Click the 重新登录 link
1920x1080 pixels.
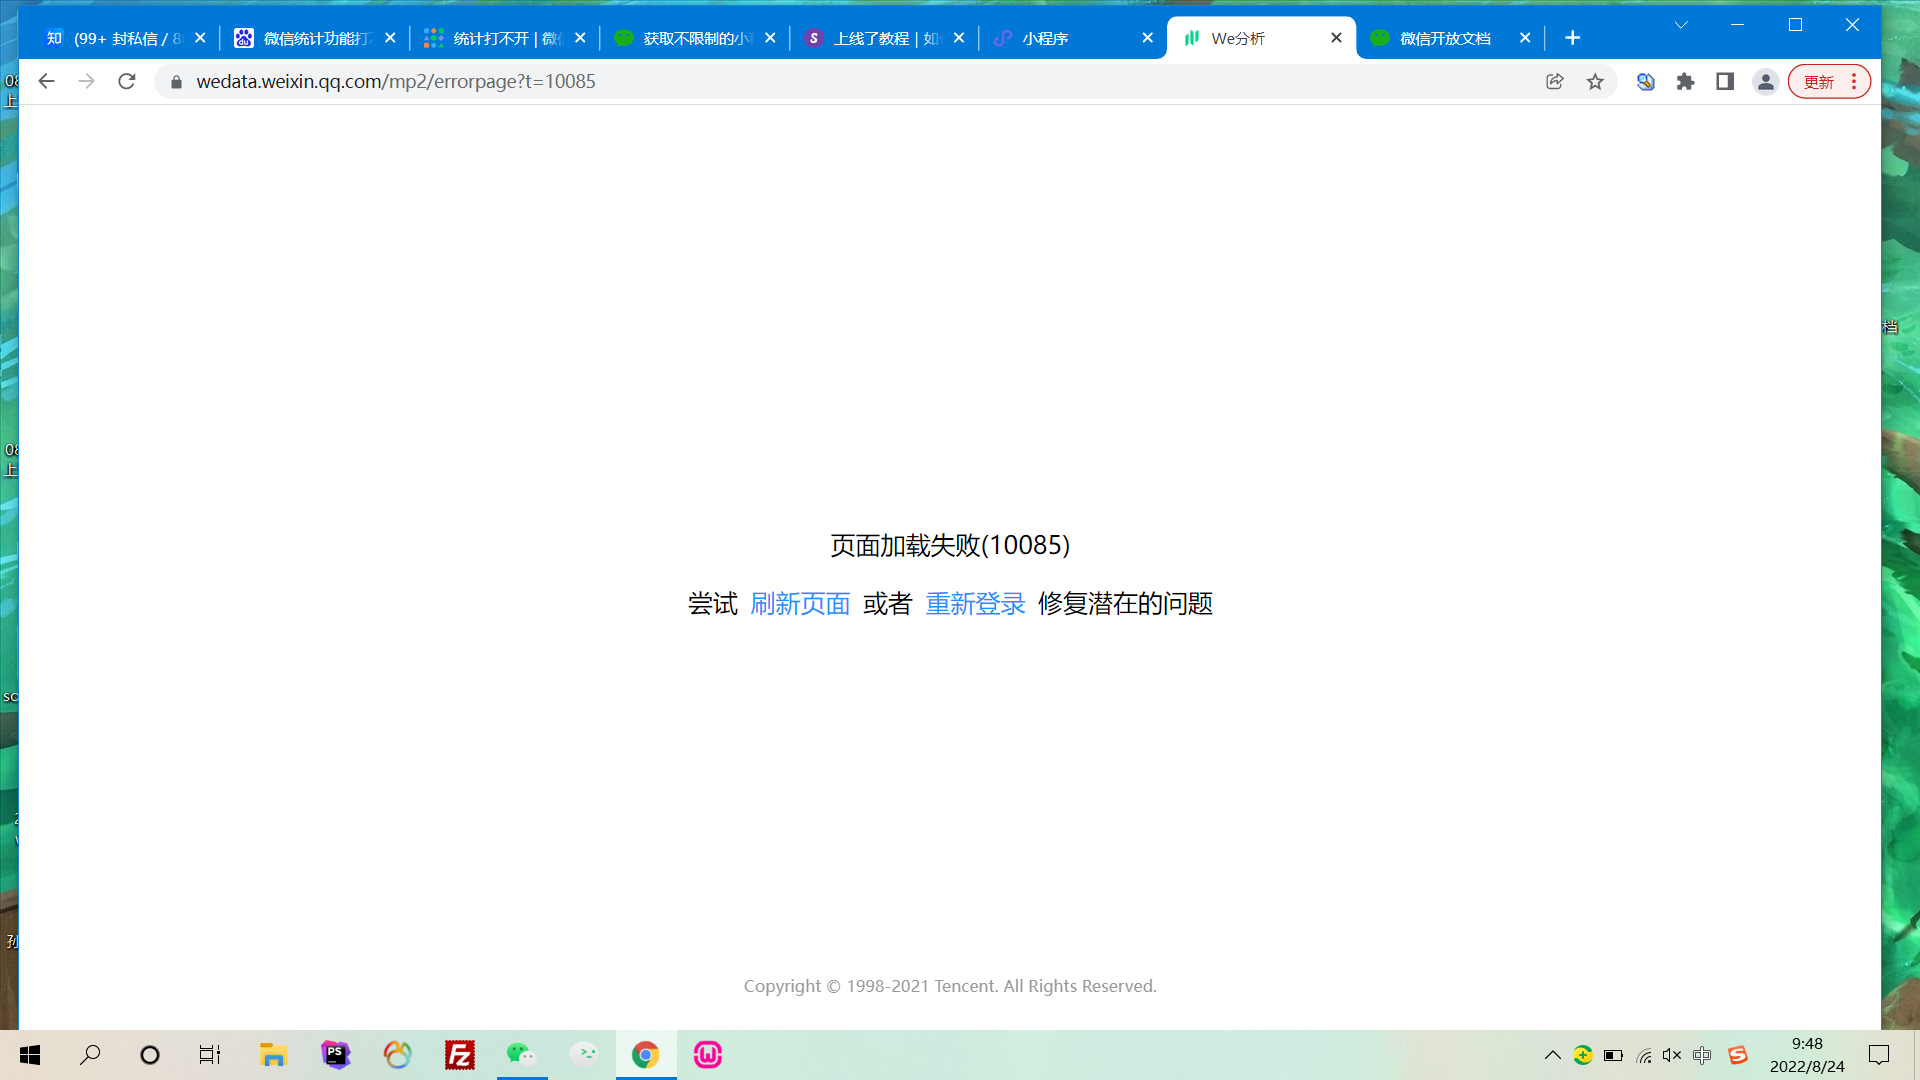tap(975, 604)
